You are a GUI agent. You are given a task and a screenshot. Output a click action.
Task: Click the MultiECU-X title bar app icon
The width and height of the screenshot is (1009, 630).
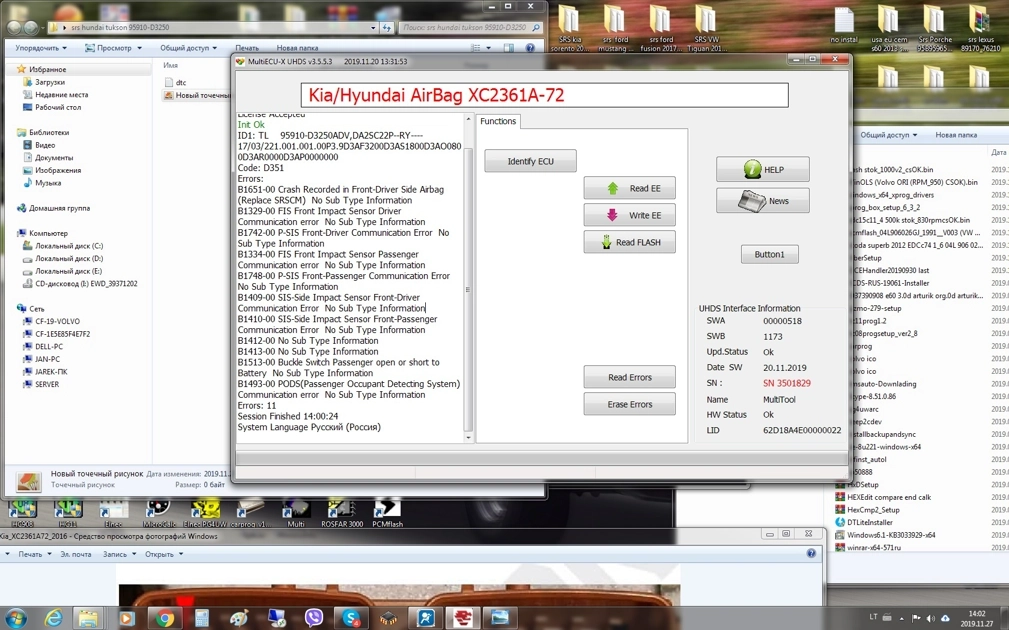point(241,62)
